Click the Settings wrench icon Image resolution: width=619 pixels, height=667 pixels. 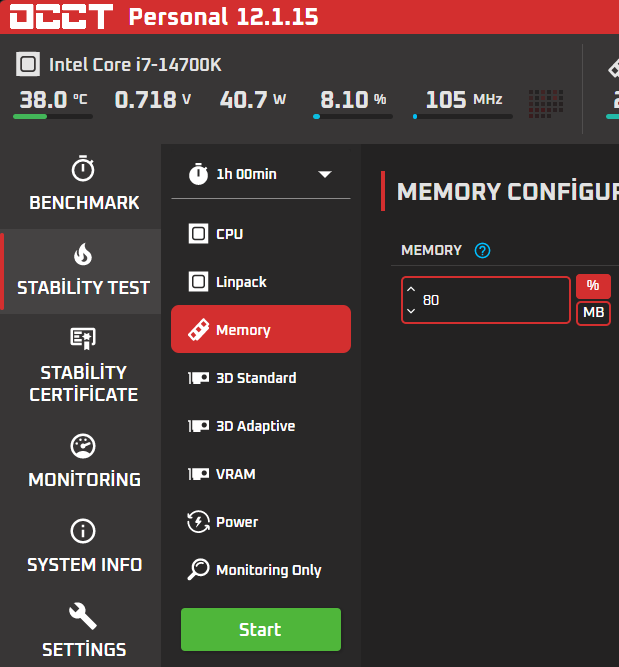click(83, 616)
